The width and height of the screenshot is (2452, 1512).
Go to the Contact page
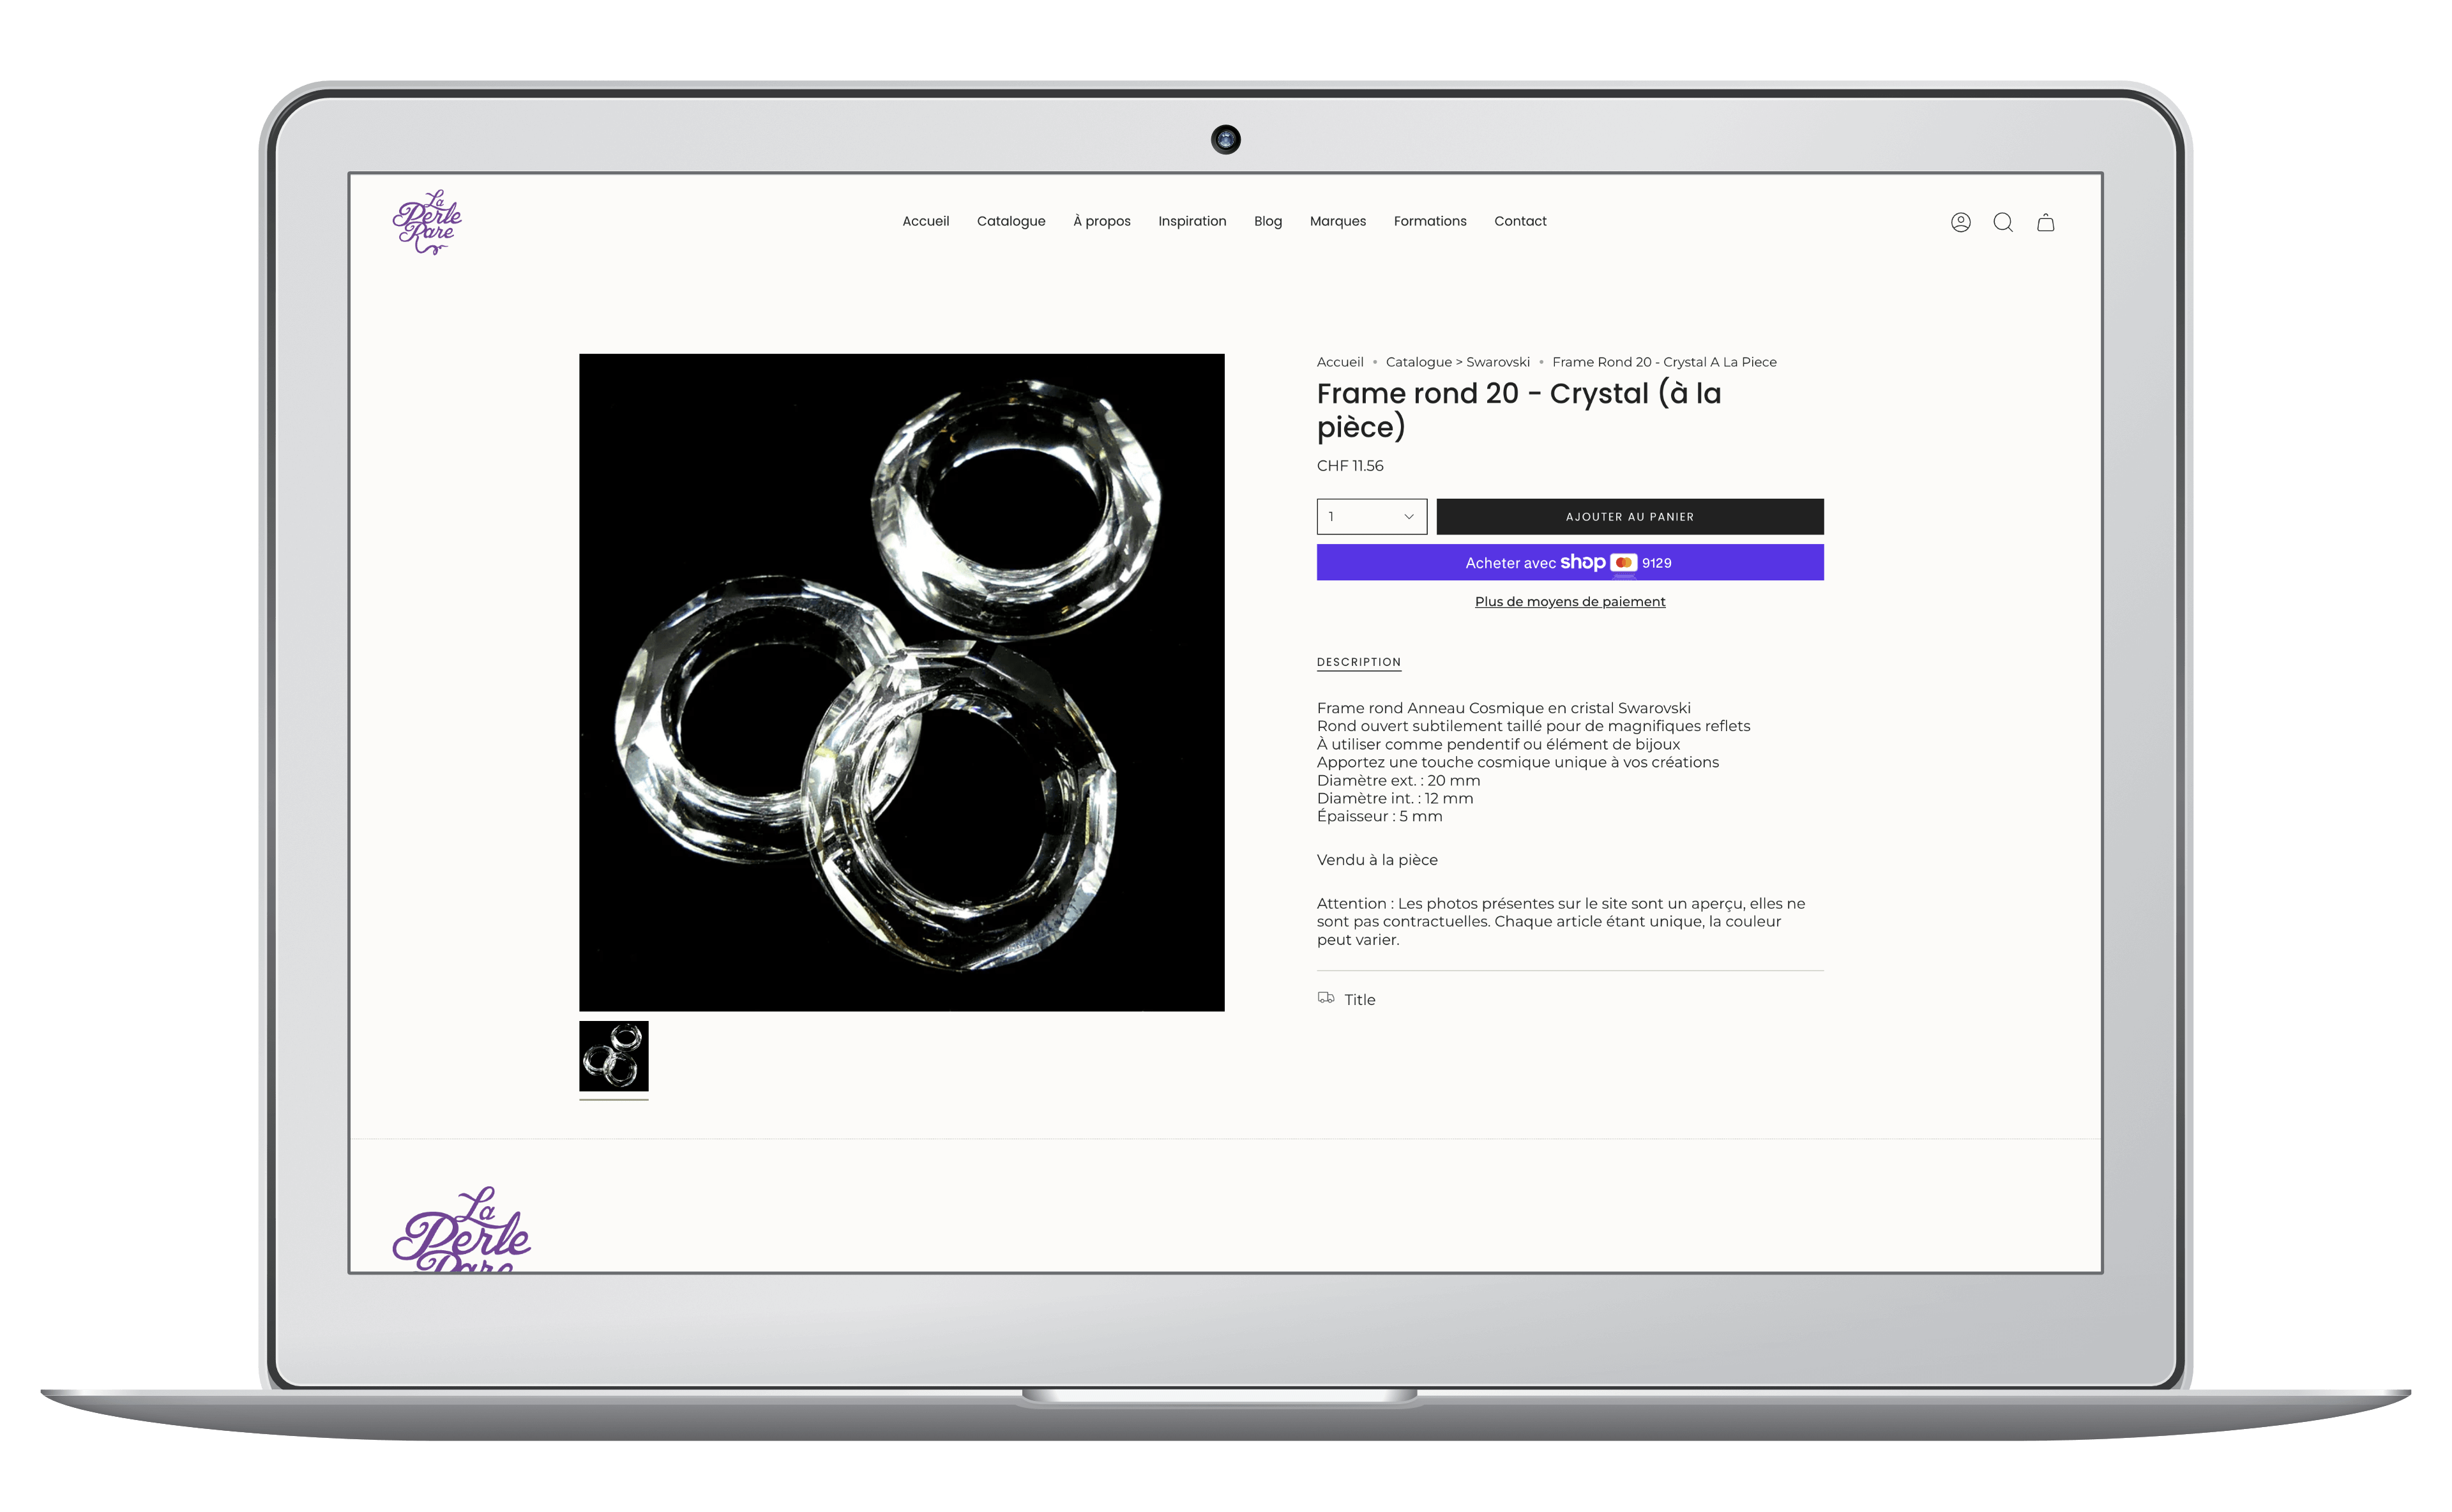coord(1519,221)
